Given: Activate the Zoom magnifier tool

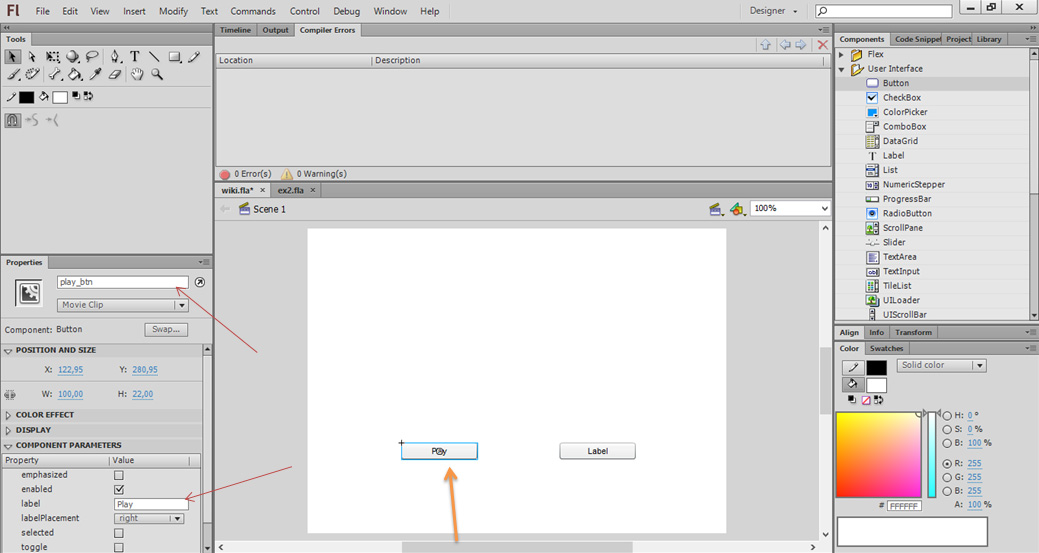Looking at the screenshot, I should tap(157, 74).
